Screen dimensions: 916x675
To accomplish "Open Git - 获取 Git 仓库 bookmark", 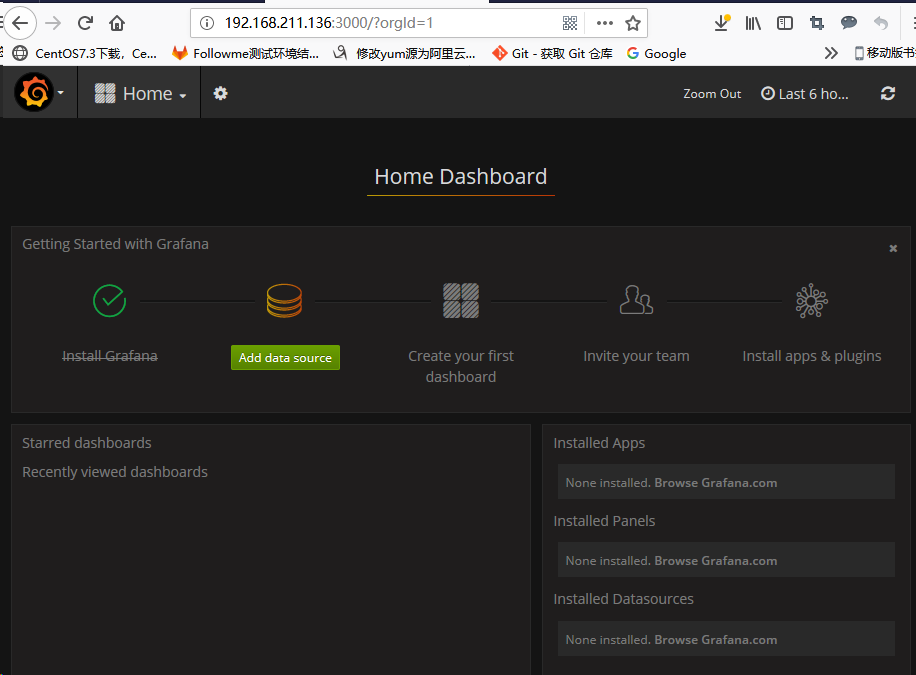I will tap(553, 54).
